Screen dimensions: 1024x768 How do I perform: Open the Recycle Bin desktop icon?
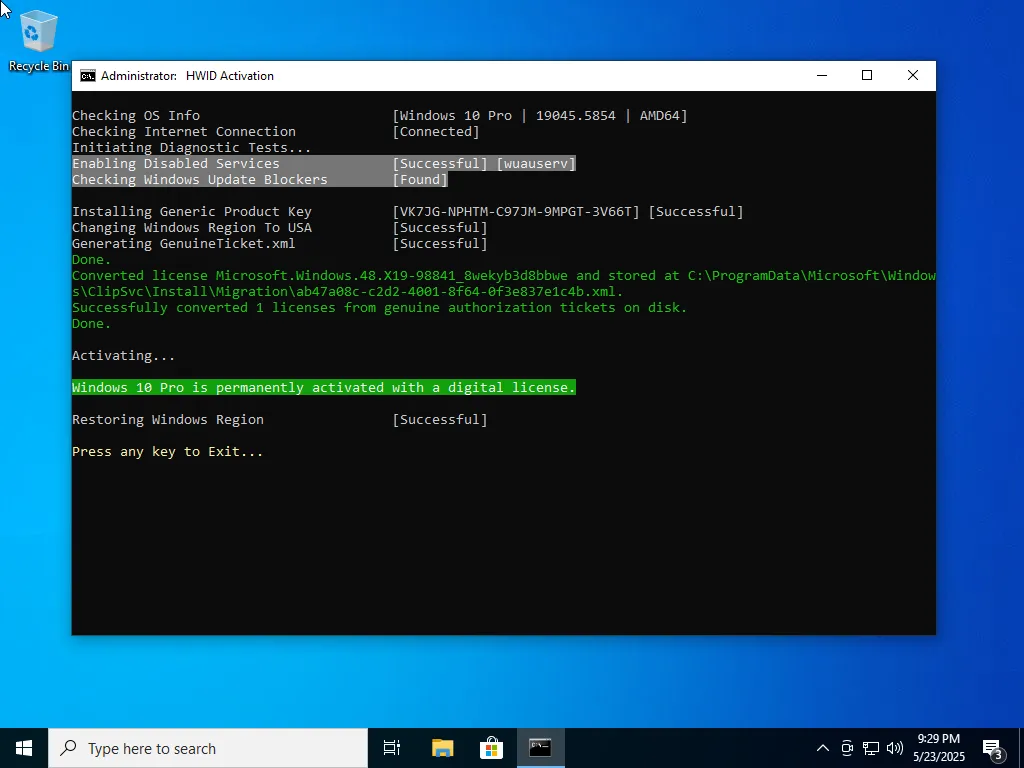pyautogui.click(x=38, y=40)
